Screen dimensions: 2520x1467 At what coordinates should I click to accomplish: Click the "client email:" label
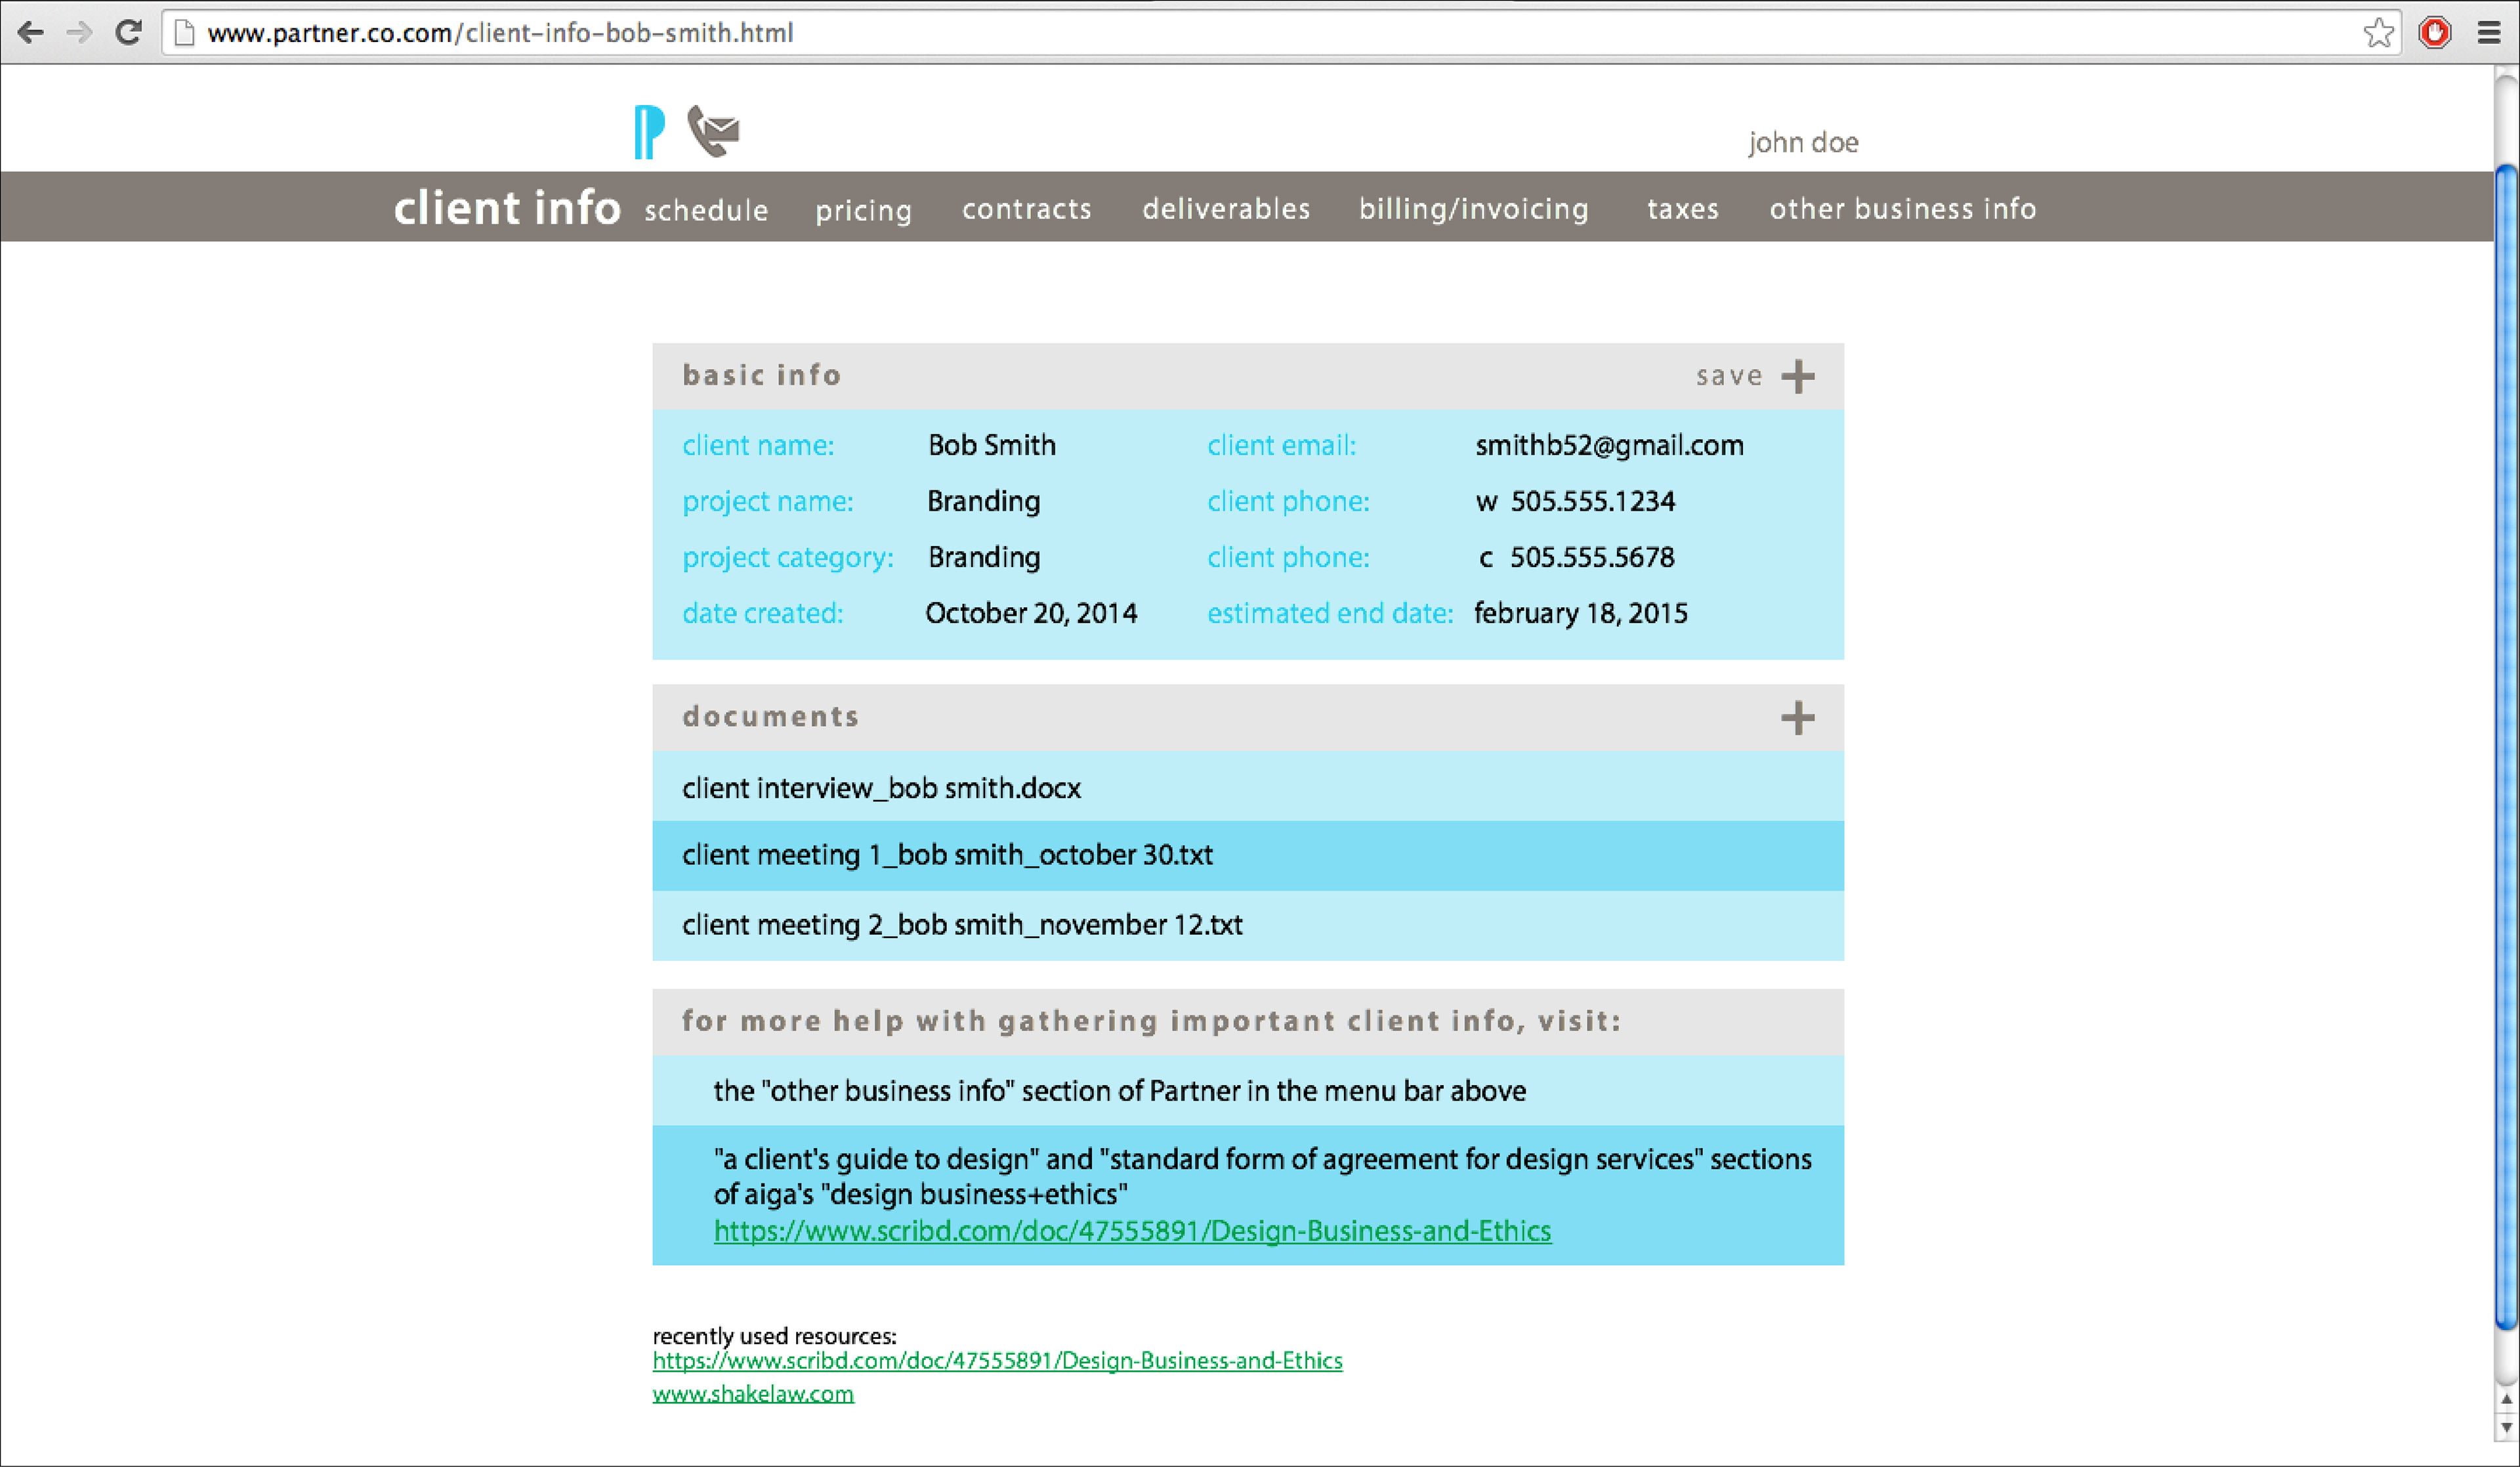tap(1282, 445)
